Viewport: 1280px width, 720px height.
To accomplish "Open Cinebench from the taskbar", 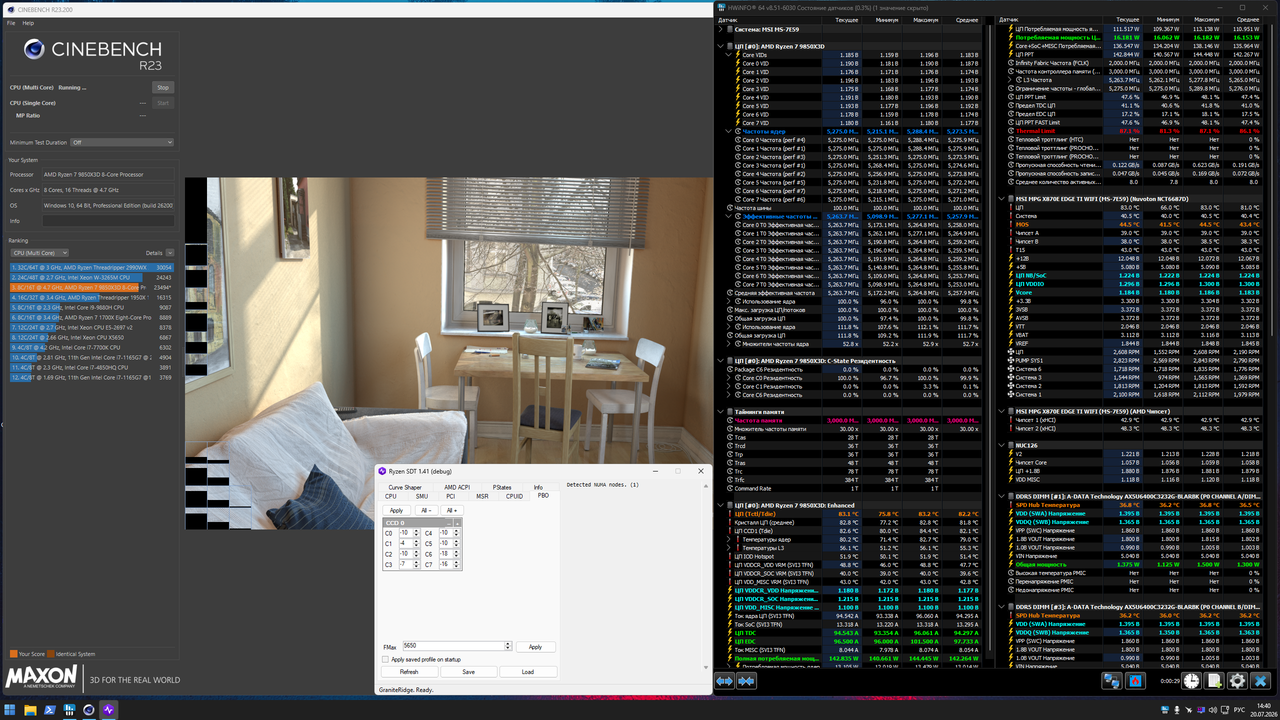I will pyautogui.click(x=87, y=709).
